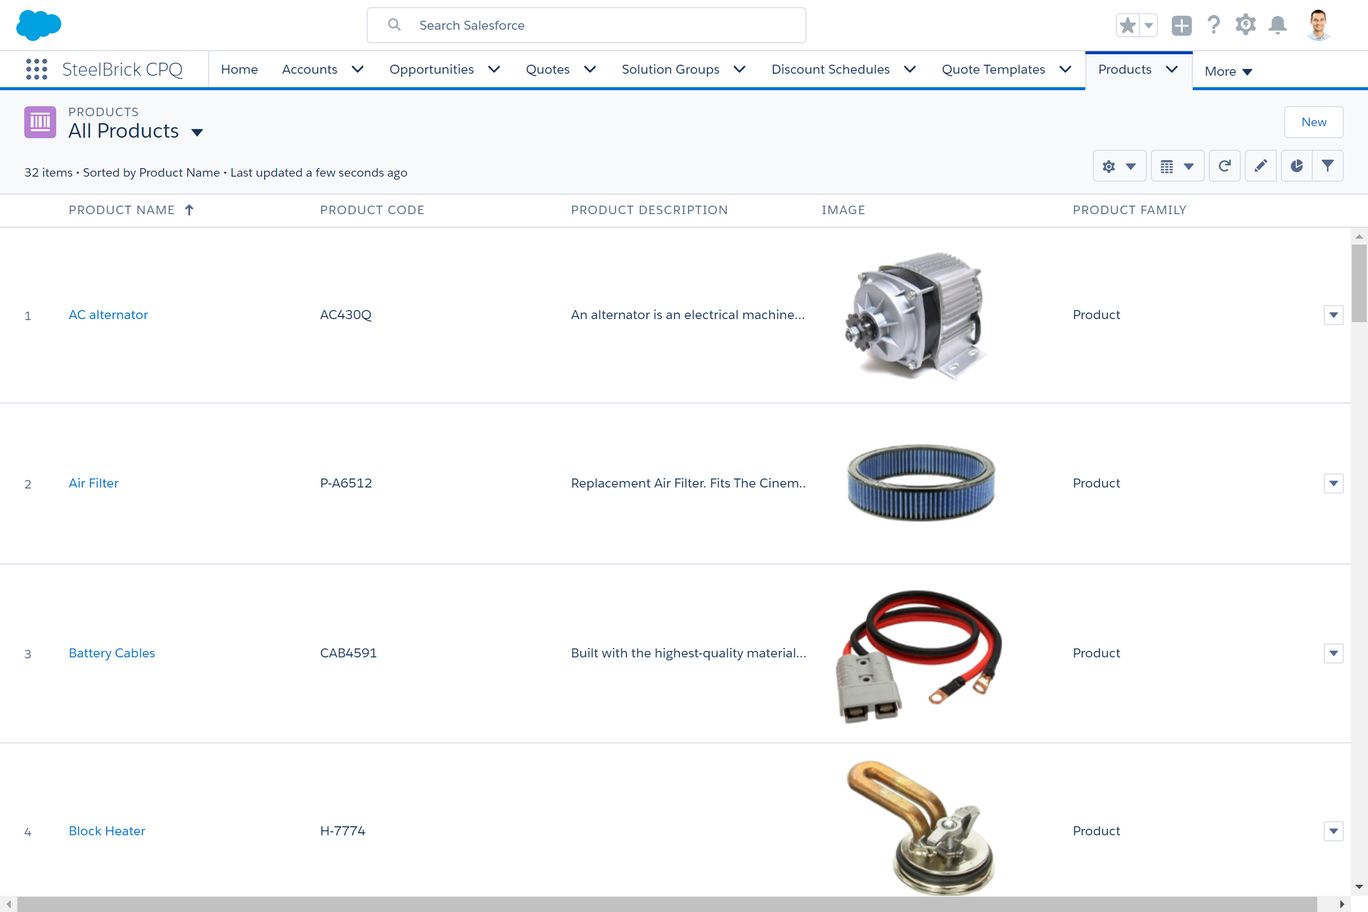
Task: Open the Battery Cables product link
Action: (112, 653)
